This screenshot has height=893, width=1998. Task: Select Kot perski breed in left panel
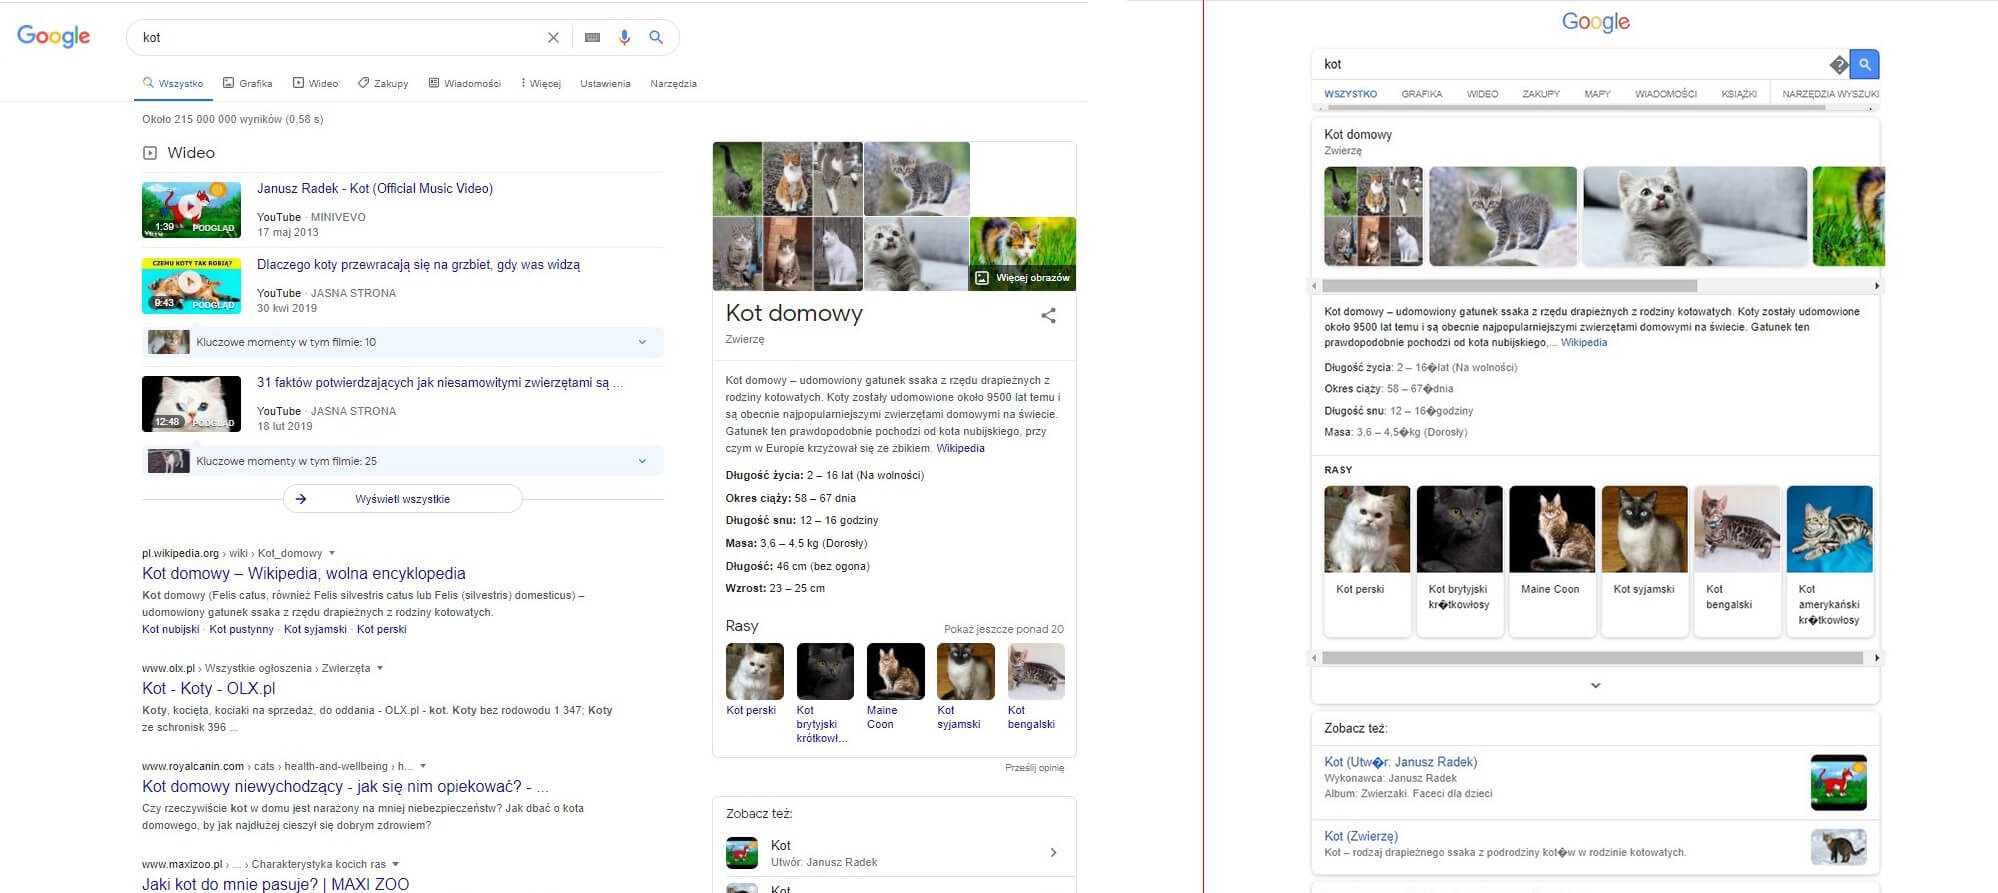tap(754, 680)
